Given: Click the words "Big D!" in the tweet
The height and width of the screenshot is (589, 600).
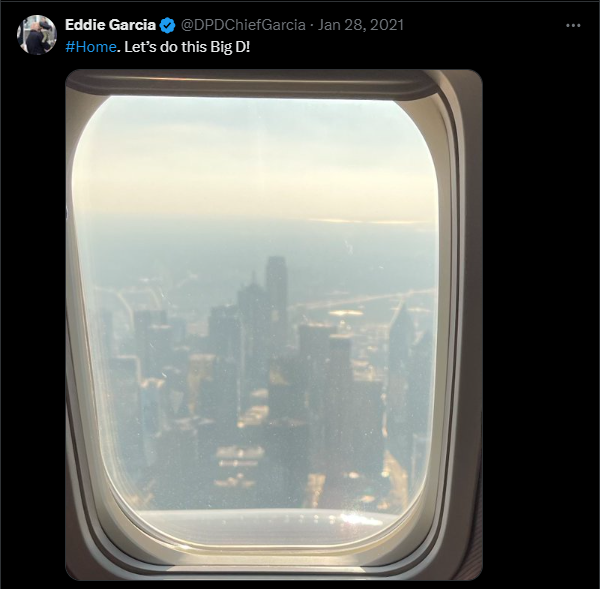Looking at the screenshot, I should (236, 47).
